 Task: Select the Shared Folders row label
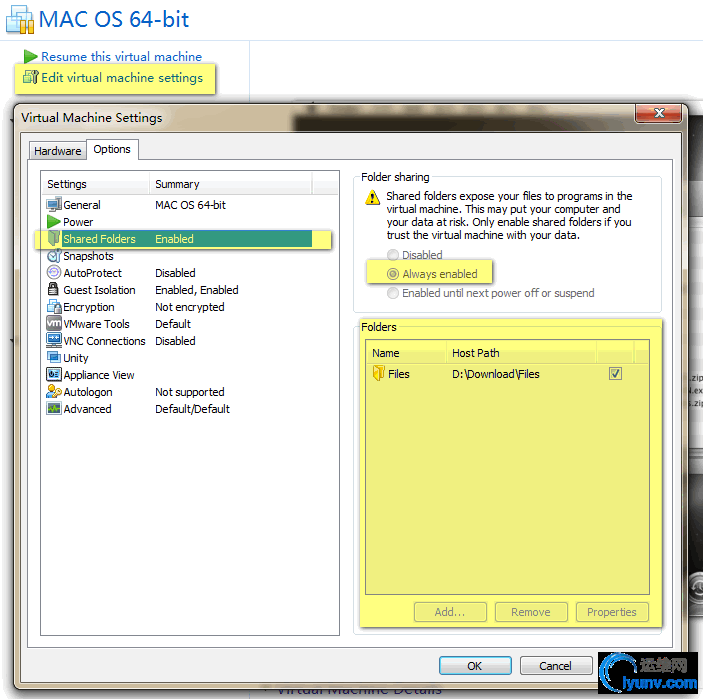tap(99, 239)
